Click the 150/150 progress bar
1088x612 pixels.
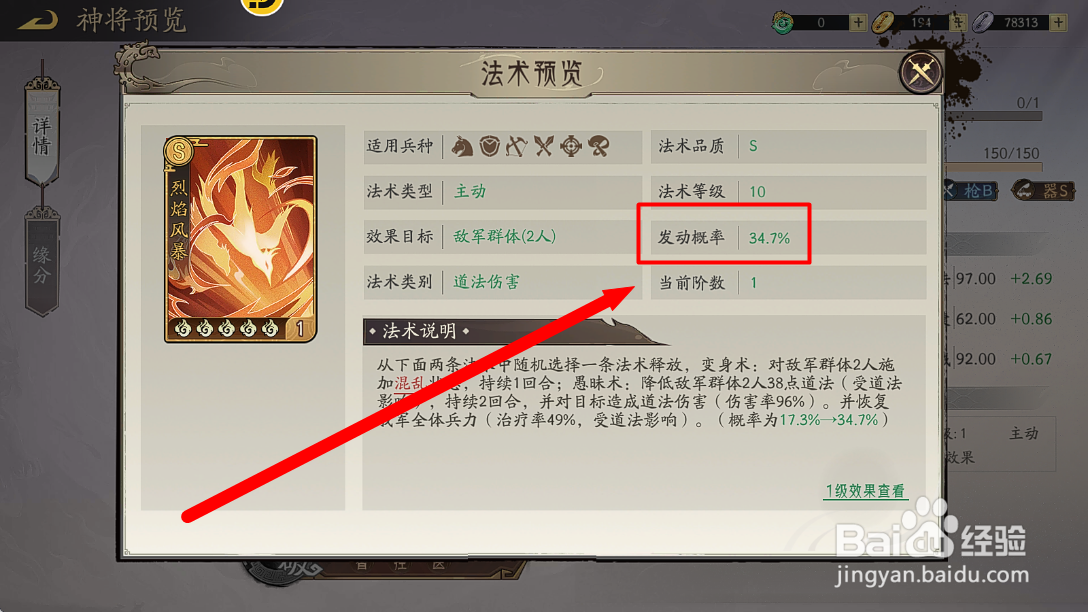pos(994,167)
